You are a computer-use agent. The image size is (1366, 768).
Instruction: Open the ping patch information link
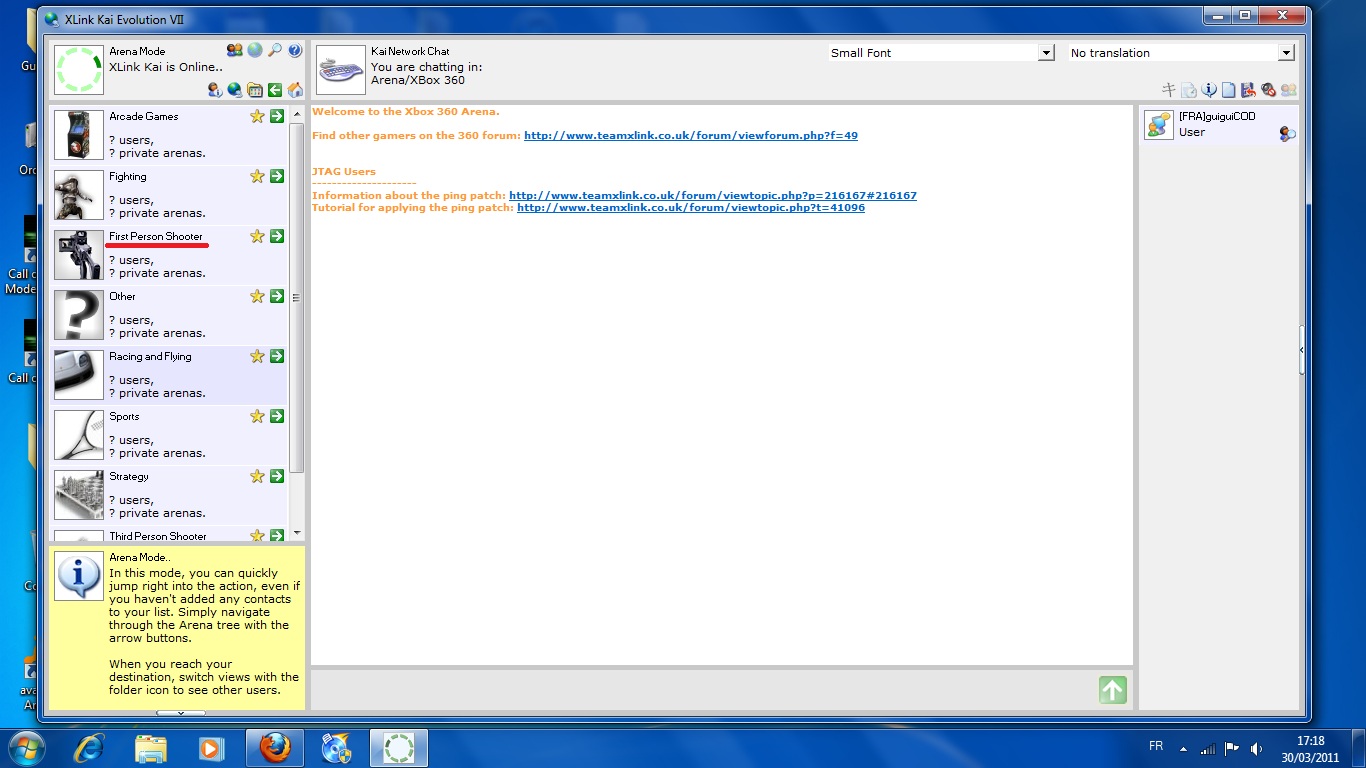pyautogui.click(x=713, y=196)
